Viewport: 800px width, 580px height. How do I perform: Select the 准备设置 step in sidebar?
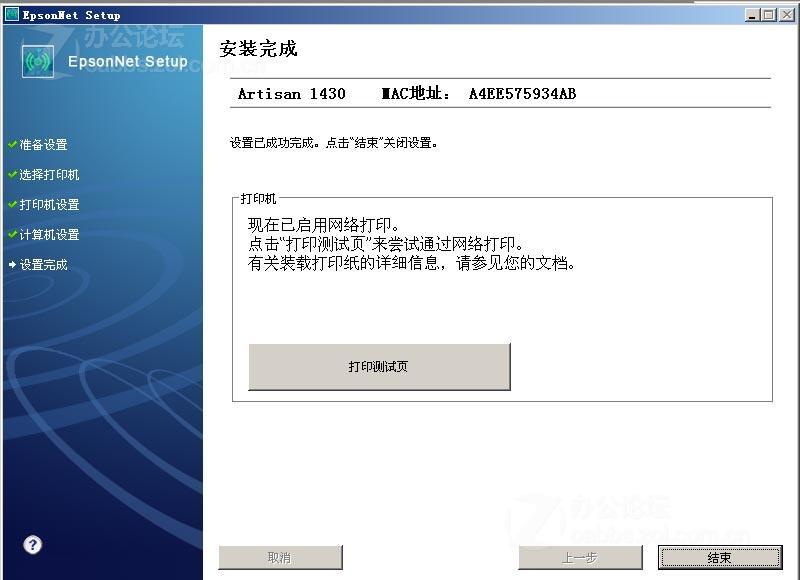[x=43, y=145]
